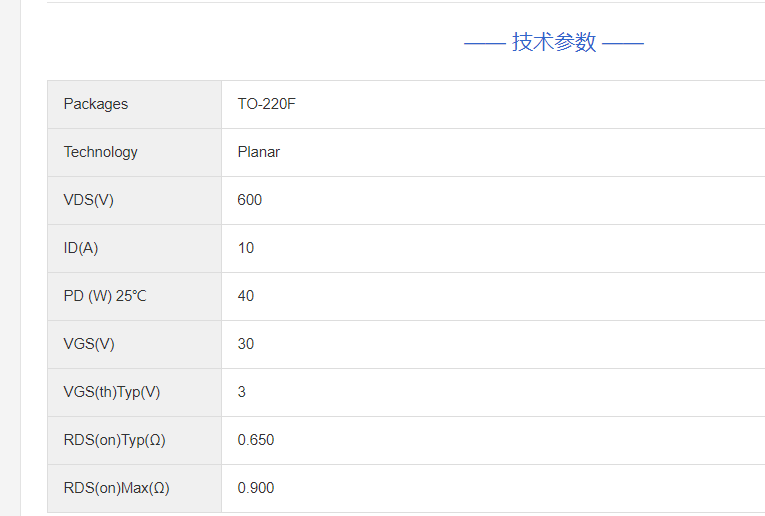Viewport: 765px width, 516px height.
Task: Click the TO-220F package value
Action: (266, 104)
